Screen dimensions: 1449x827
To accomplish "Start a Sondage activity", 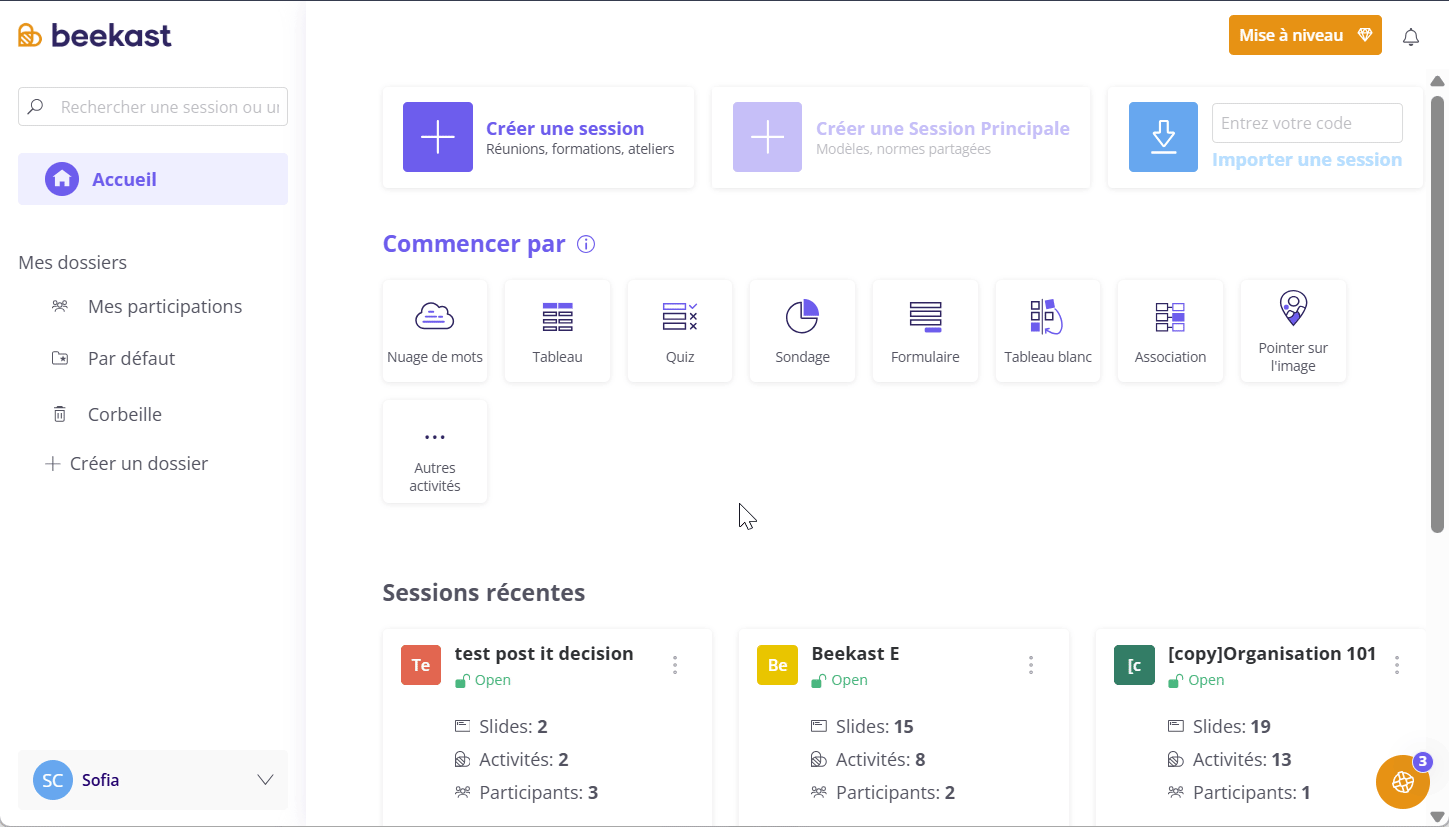I will click(802, 331).
